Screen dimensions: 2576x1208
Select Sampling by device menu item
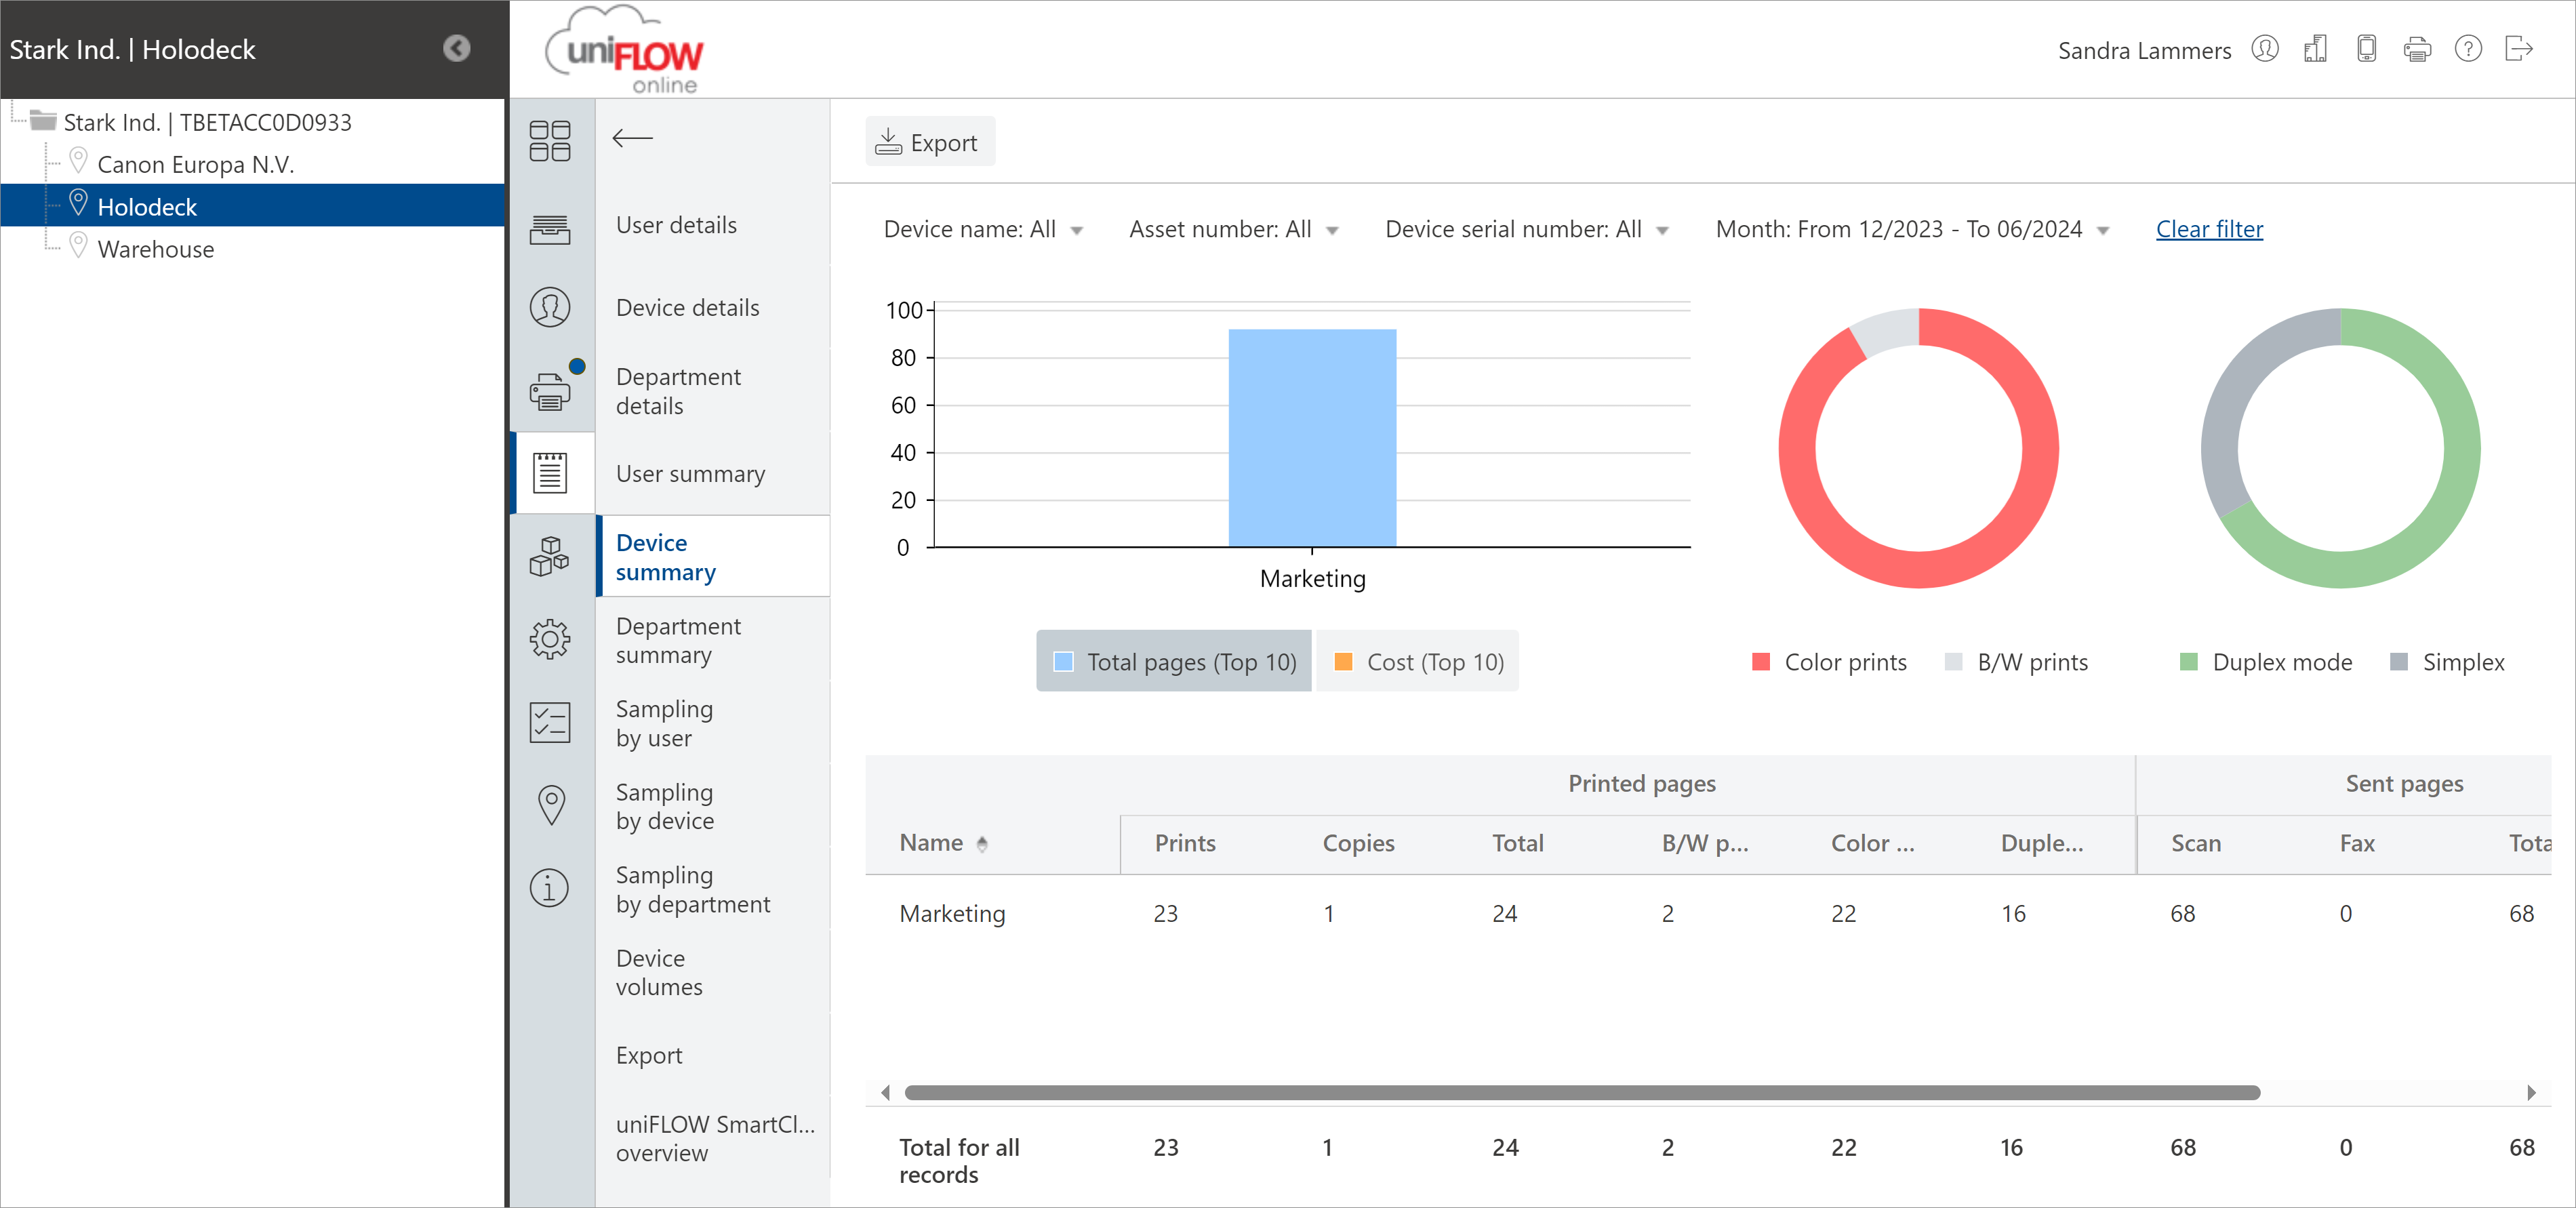(664, 806)
